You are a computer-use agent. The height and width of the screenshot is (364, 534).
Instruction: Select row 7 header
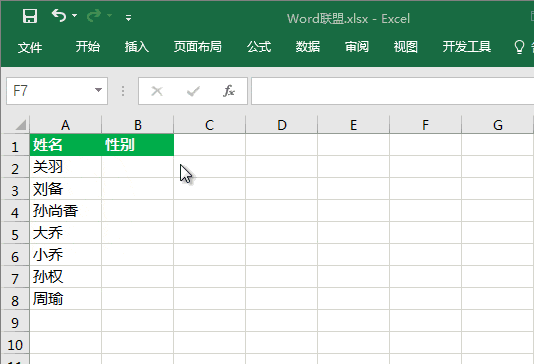click(x=15, y=277)
